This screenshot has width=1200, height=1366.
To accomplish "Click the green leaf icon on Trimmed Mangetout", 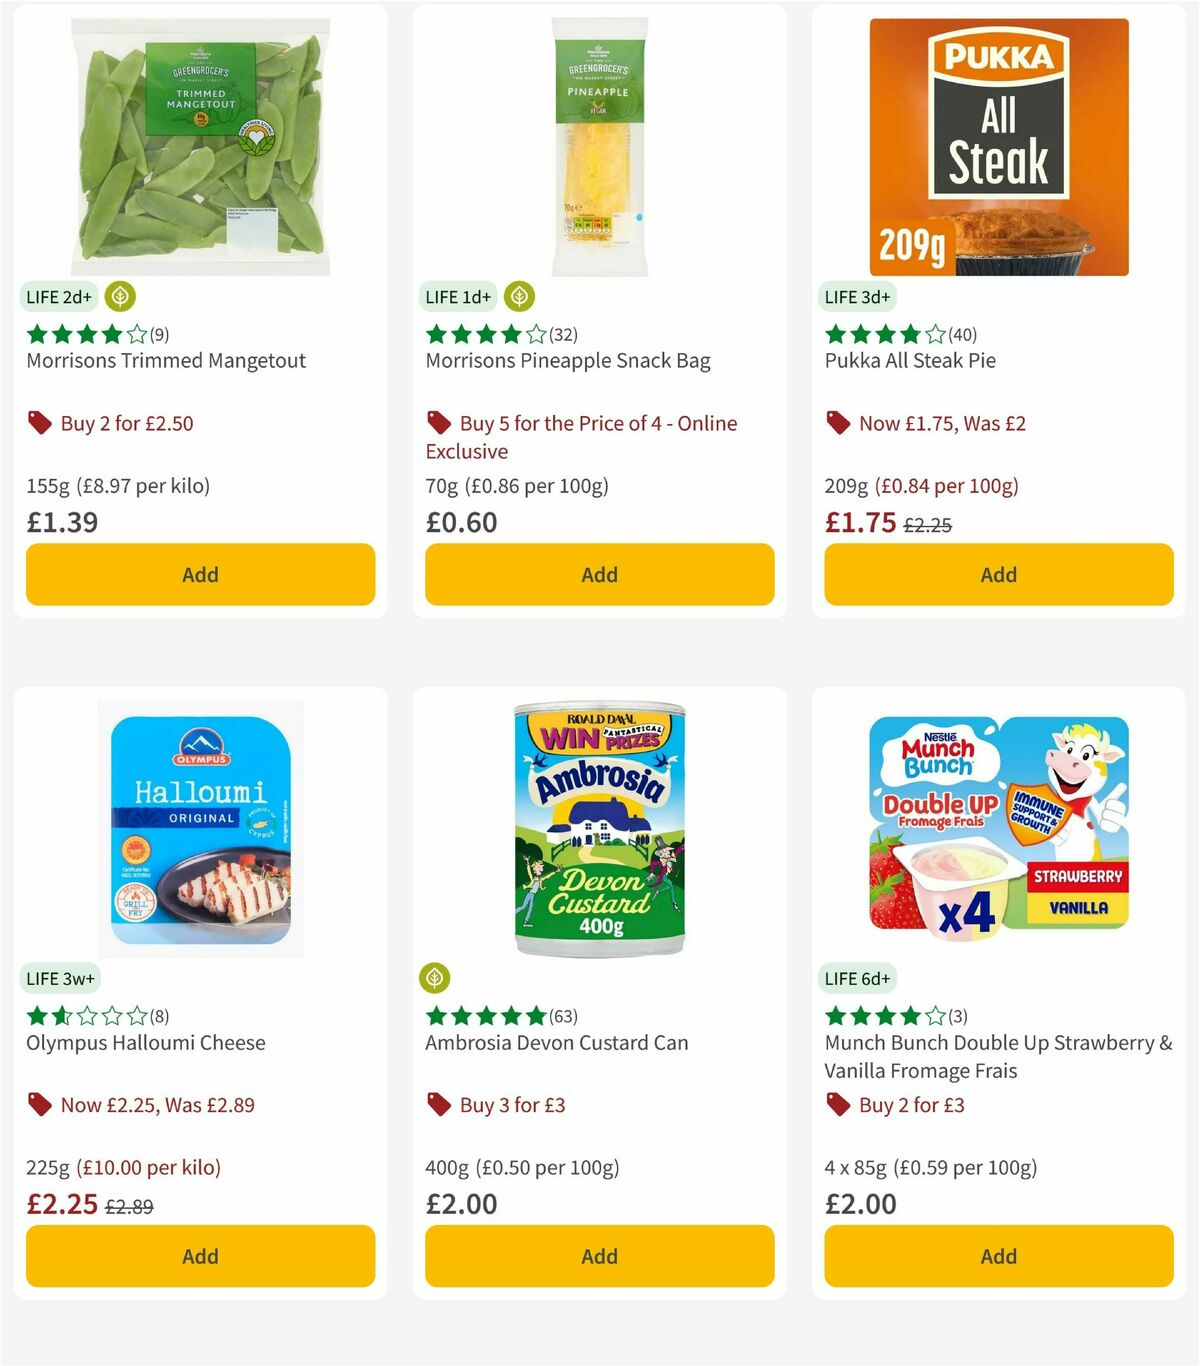I will click(121, 297).
